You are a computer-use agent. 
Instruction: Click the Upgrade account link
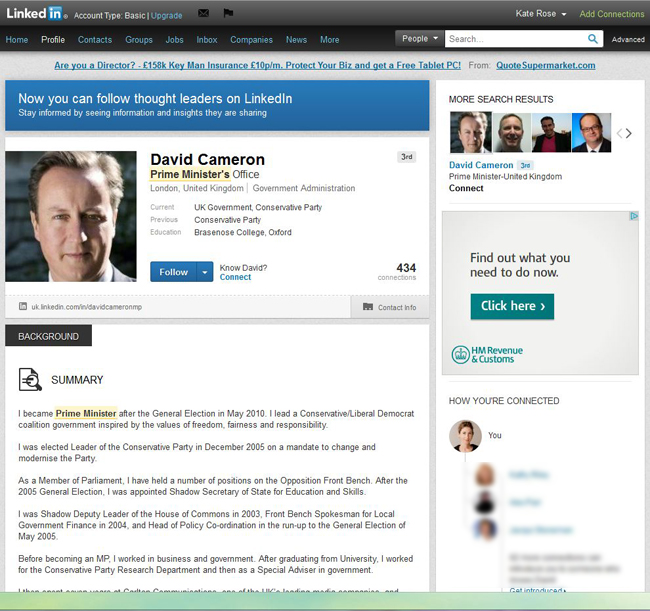167,16
